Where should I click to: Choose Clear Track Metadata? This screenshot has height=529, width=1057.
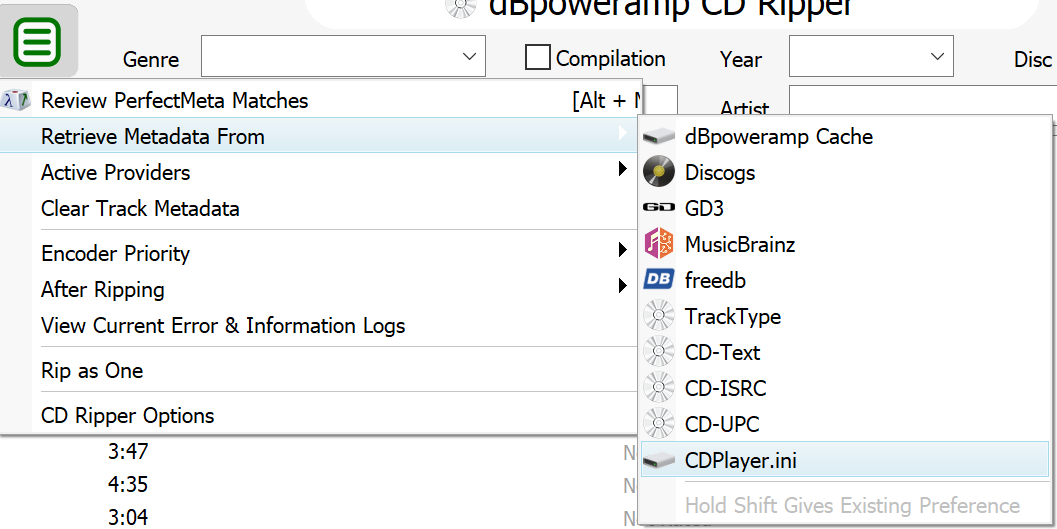(140, 209)
